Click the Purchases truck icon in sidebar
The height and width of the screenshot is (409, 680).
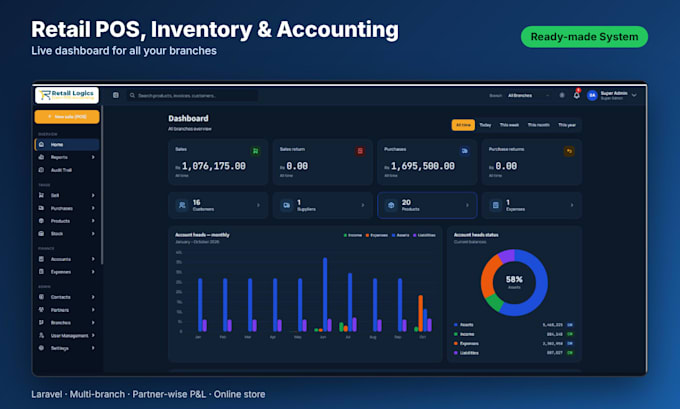(42, 208)
